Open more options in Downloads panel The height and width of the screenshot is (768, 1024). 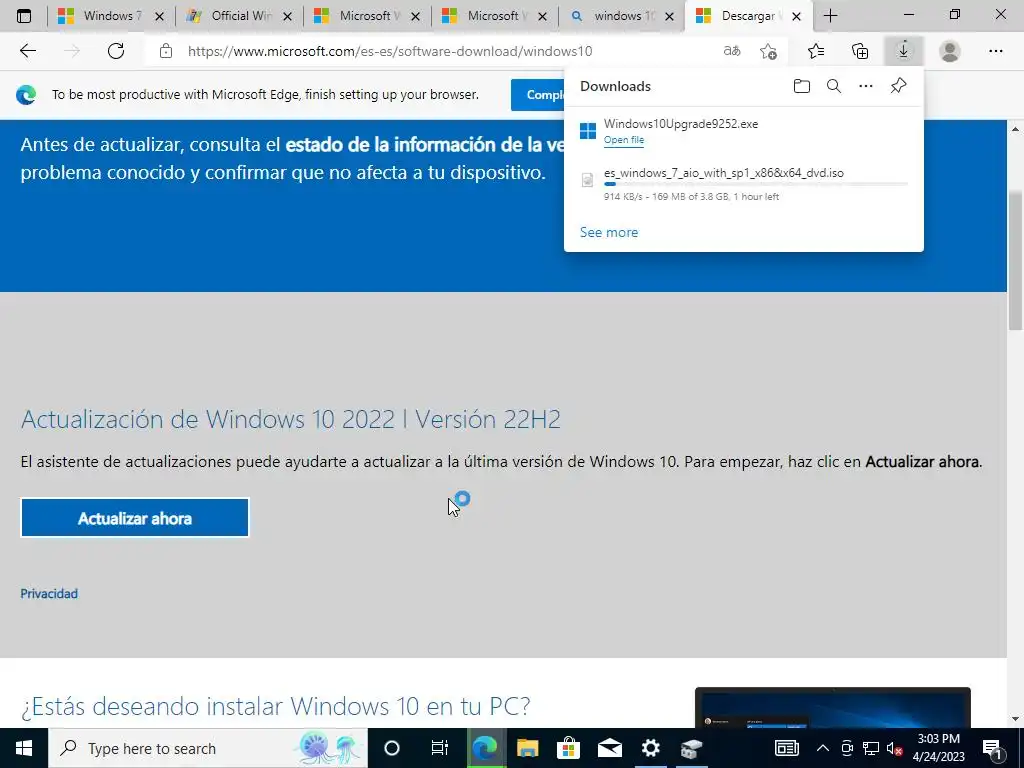point(866,86)
